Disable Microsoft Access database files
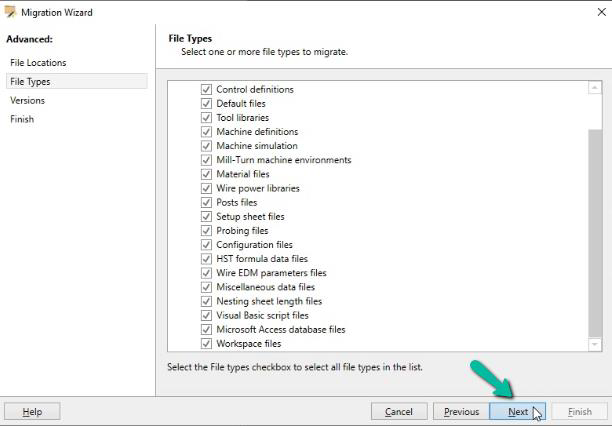The image size is (612, 426). 206,330
